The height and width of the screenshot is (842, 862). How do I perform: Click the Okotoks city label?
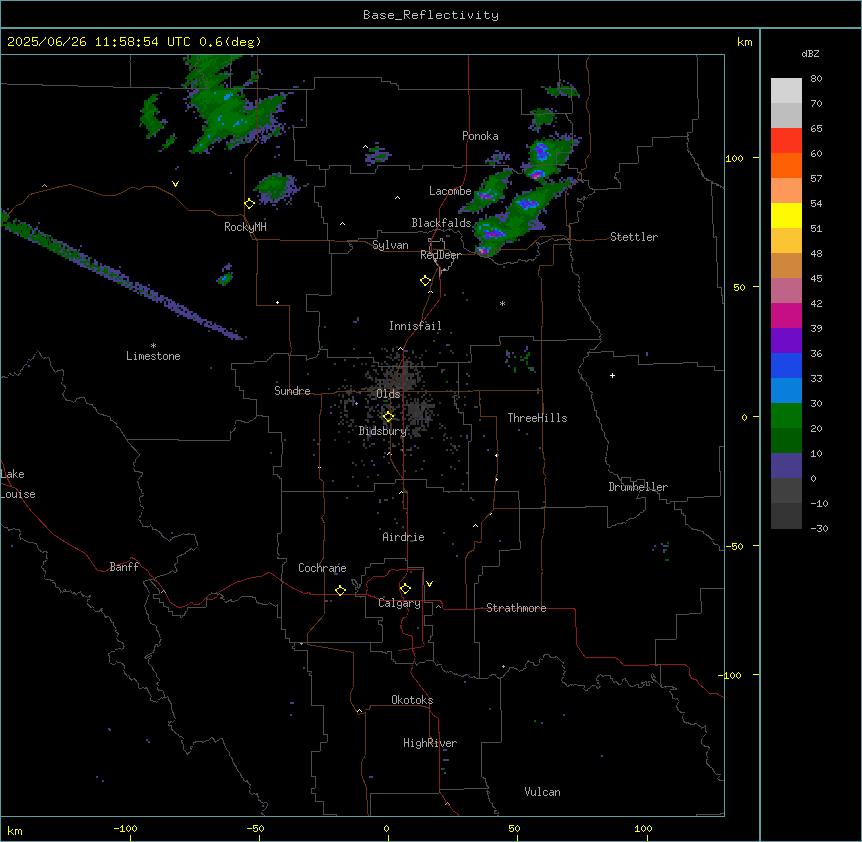(412, 700)
